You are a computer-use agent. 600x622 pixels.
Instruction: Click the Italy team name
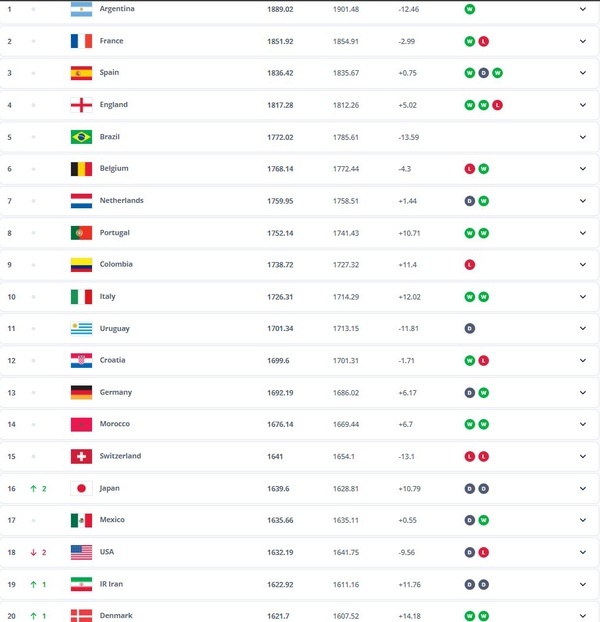click(x=109, y=297)
